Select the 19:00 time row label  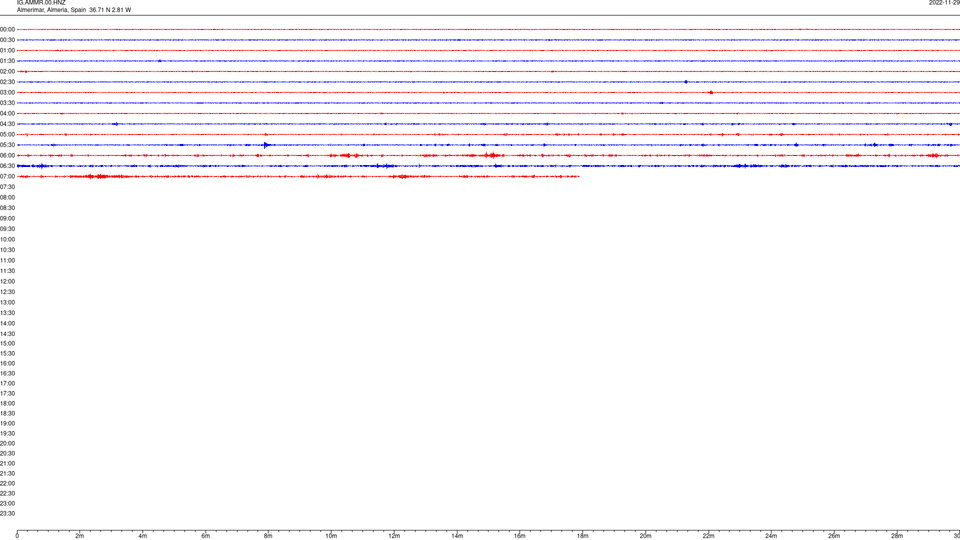coord(7,424)
